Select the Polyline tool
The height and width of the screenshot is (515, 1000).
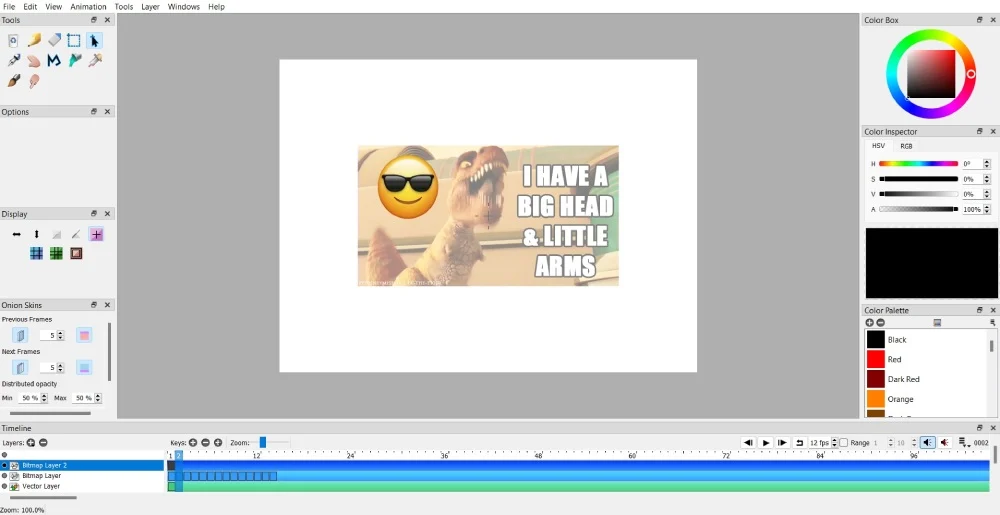tap(54, 61)
